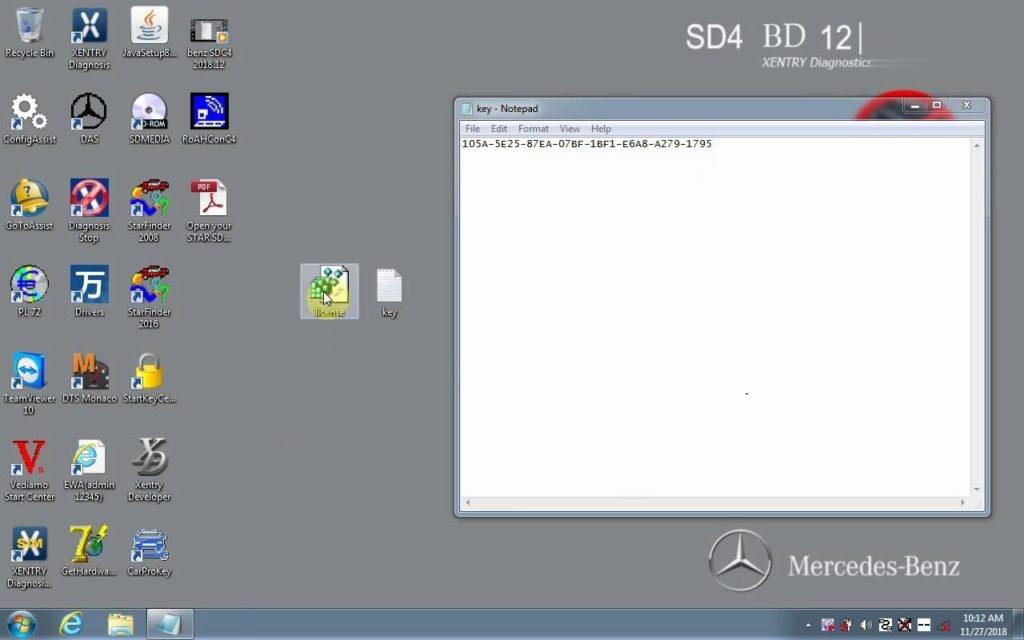The height and width of the screenshot is (640, 1024).
Task: Switch to Notepad via its taskbar button
Action: 170,624
